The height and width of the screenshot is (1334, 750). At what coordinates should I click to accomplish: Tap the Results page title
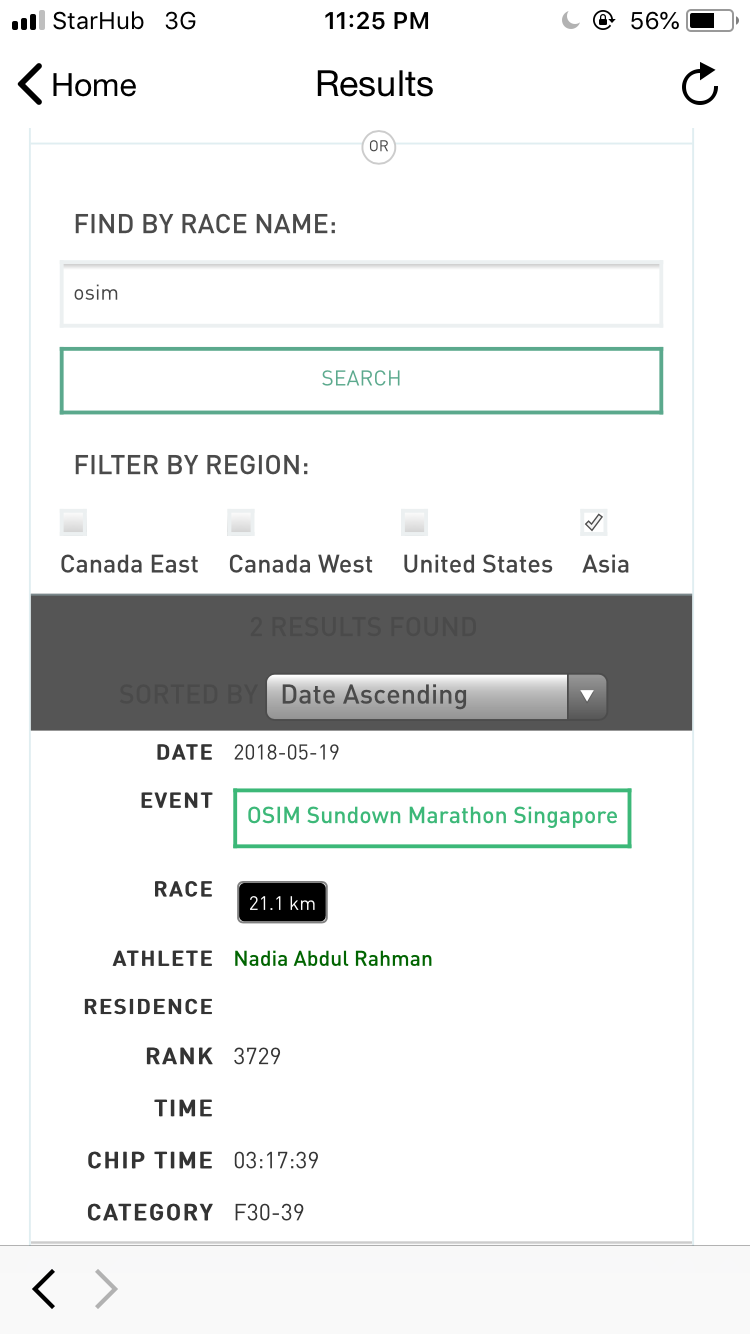375,84
